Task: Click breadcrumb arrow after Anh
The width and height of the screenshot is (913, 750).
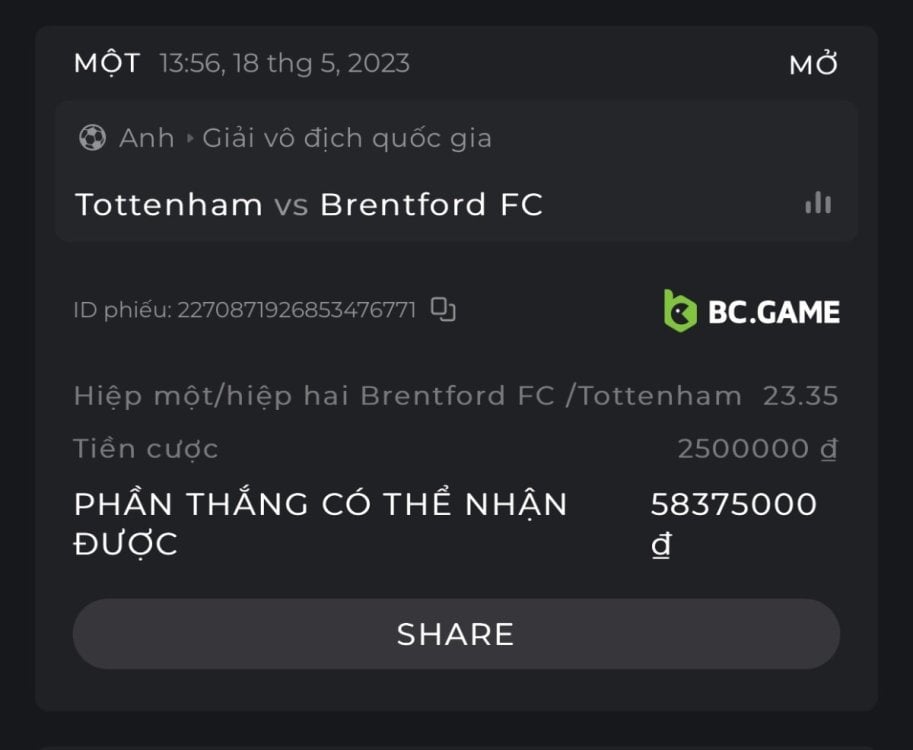Action: coord(189,138)
